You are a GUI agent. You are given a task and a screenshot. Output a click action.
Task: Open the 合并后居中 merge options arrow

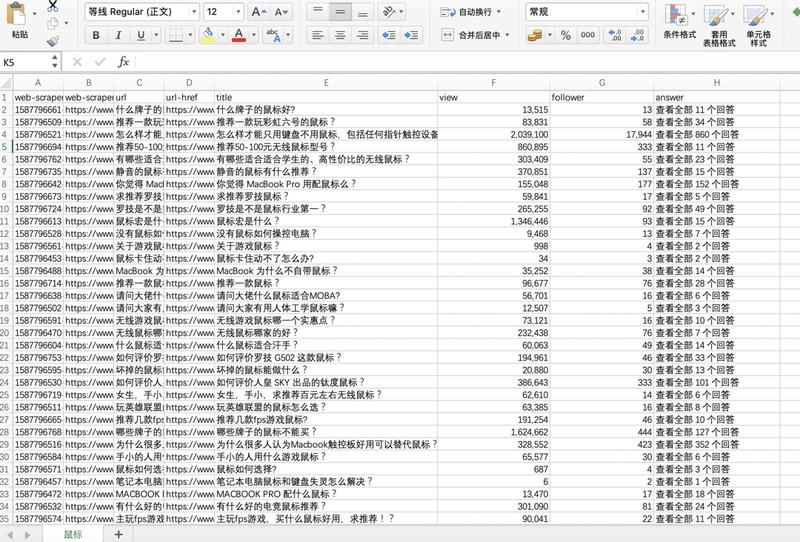[x=507, y=35]
